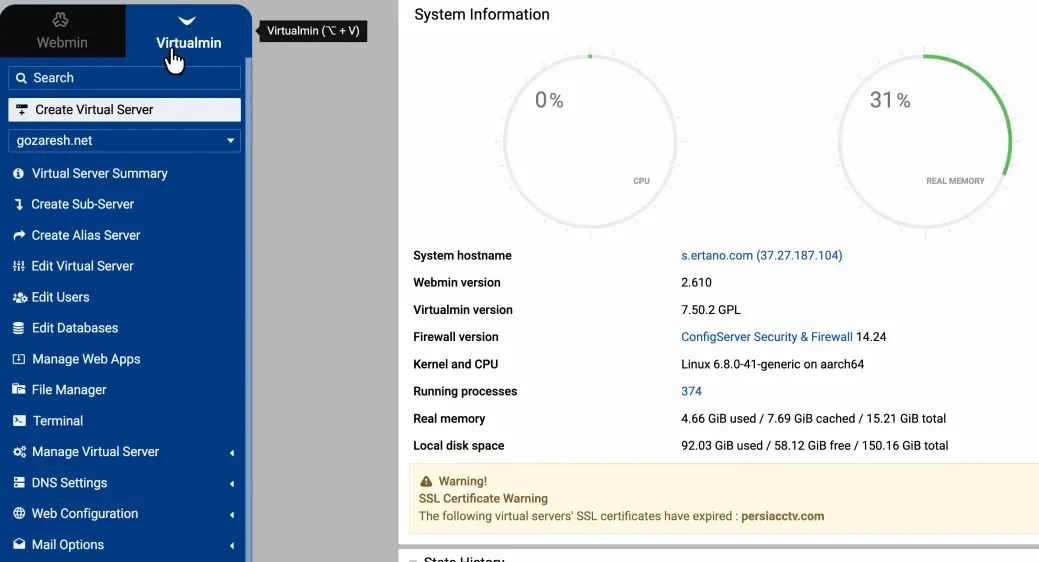Expand the DNS Settings submenu
This screenshot has height=562, width=1039.
(231, 484)
